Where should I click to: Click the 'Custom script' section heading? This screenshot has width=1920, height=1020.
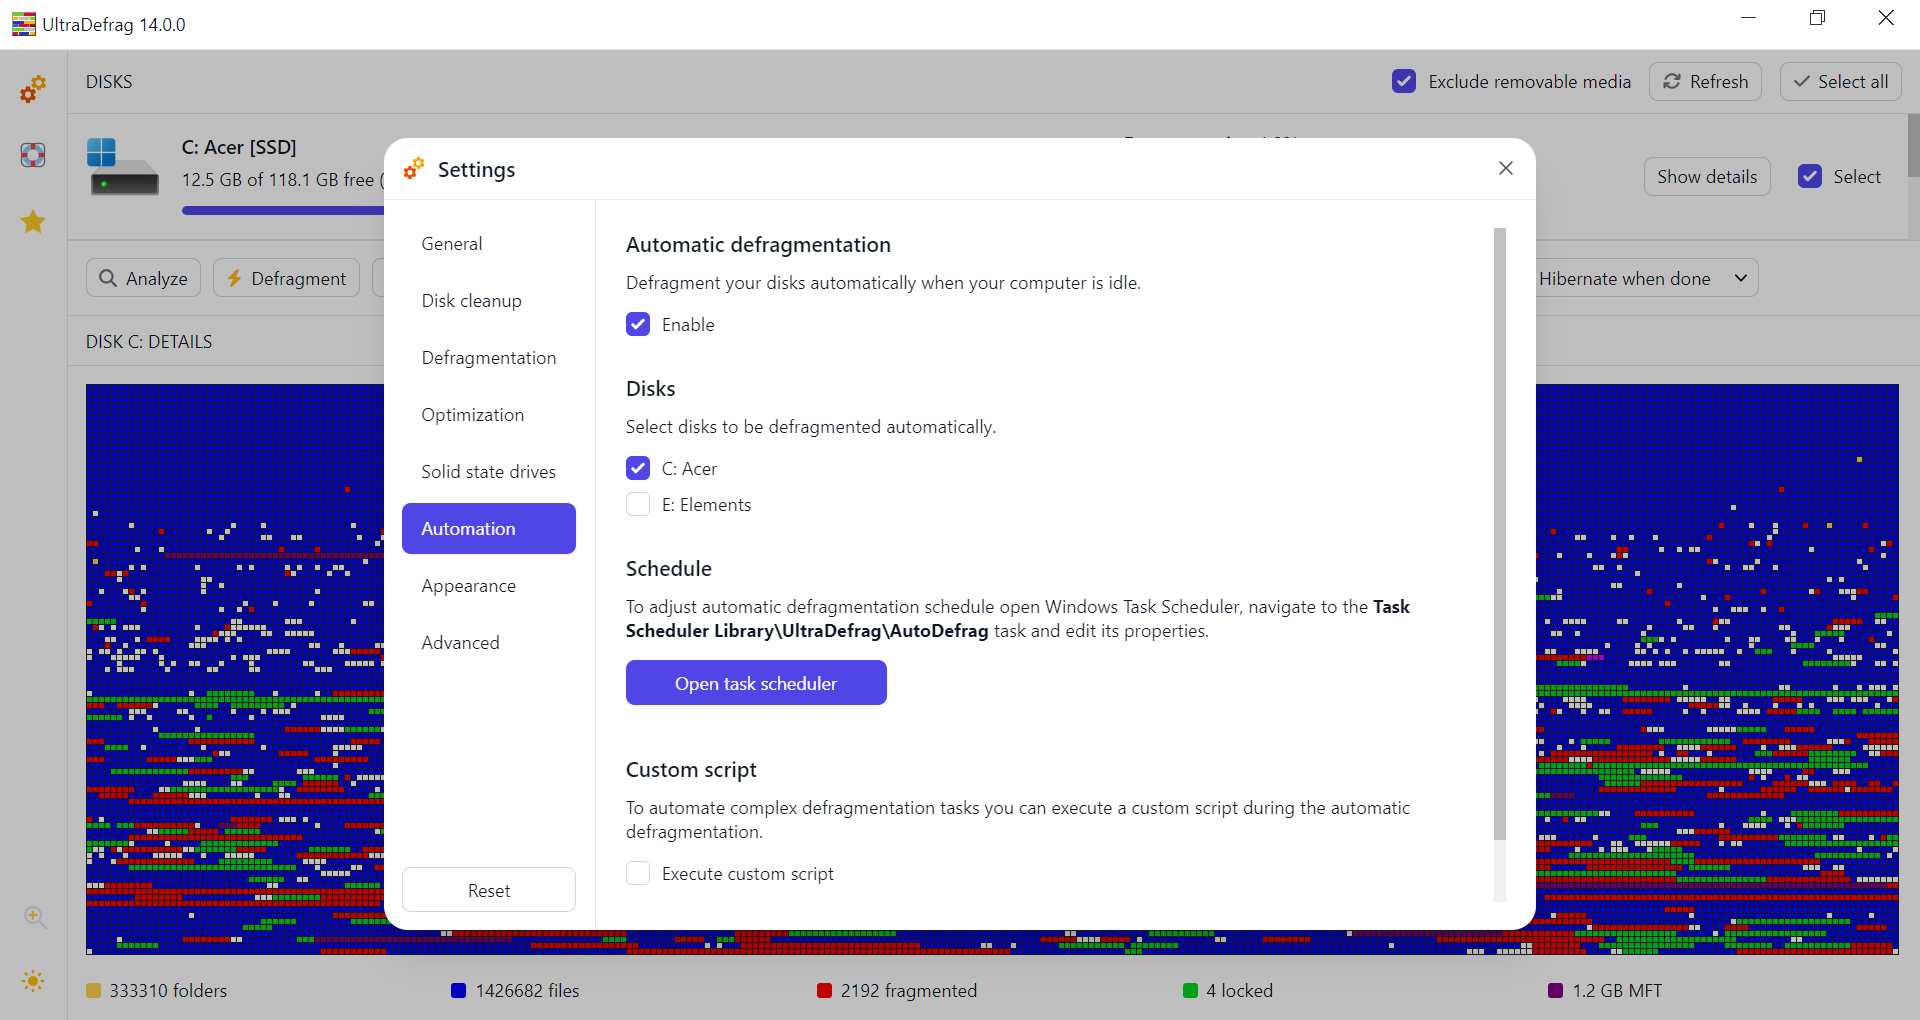(x=691, y=770)
